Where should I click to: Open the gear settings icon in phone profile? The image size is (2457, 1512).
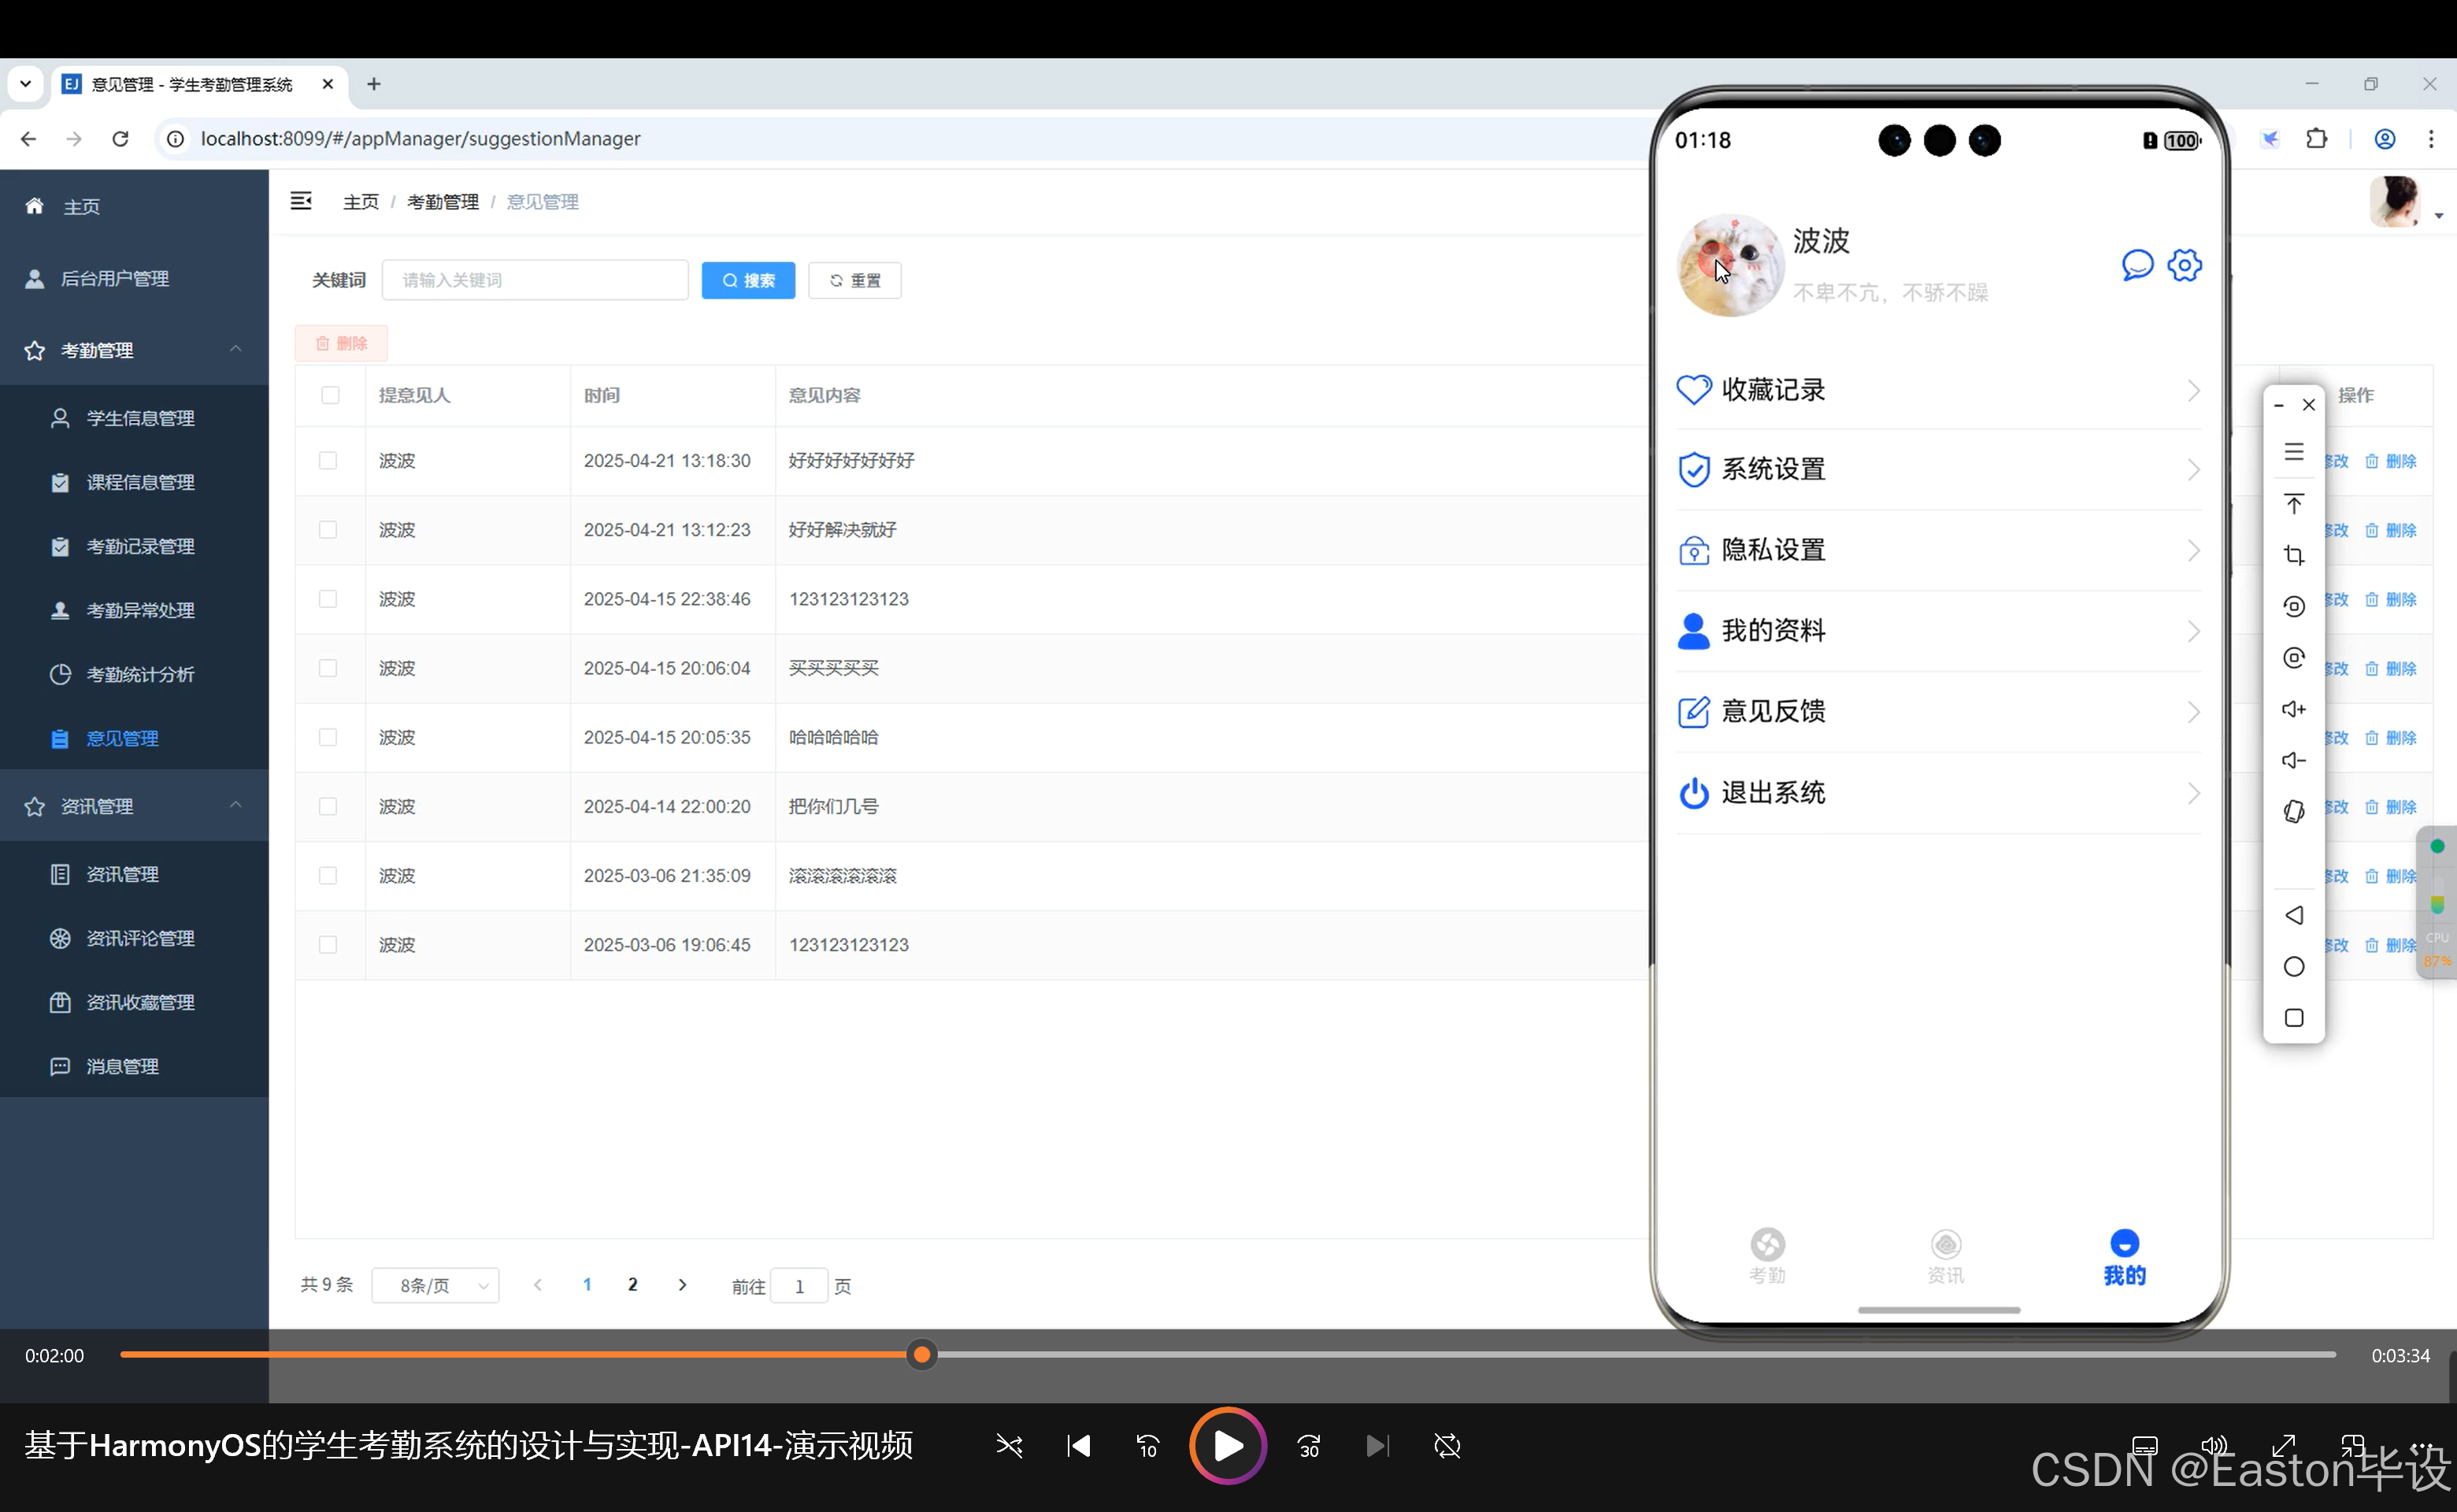(2184, 265)
